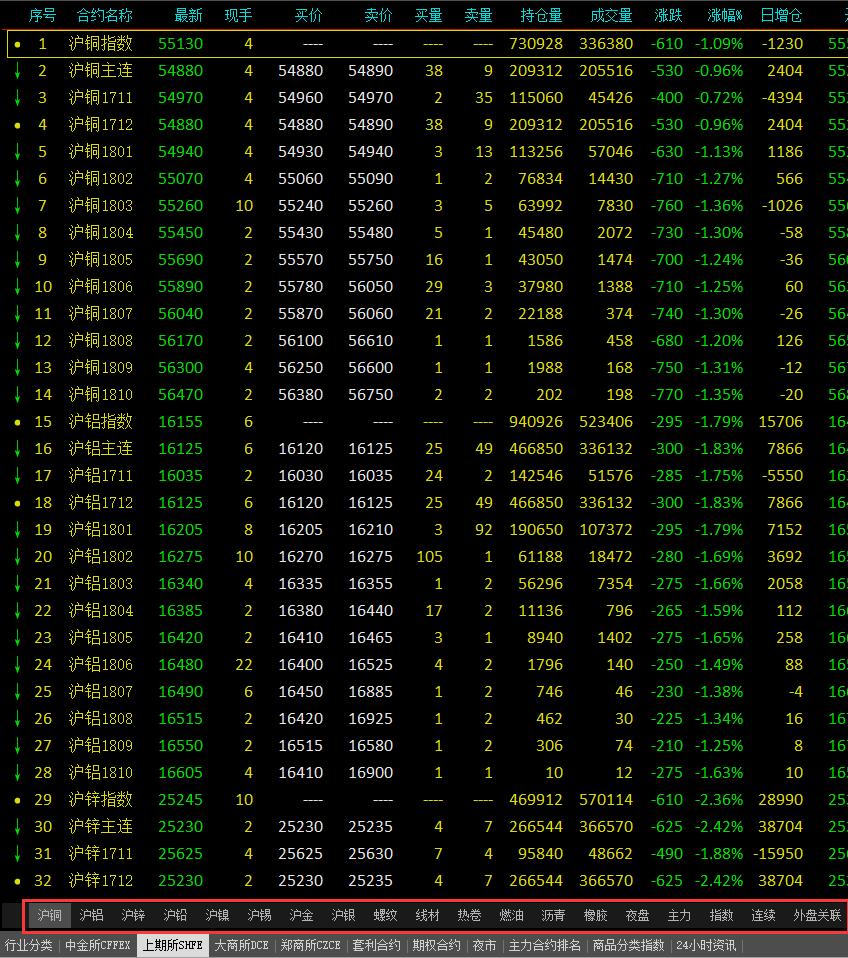
Task: Select the 沪铝主连 contract row
Action: tap(100, 449)
